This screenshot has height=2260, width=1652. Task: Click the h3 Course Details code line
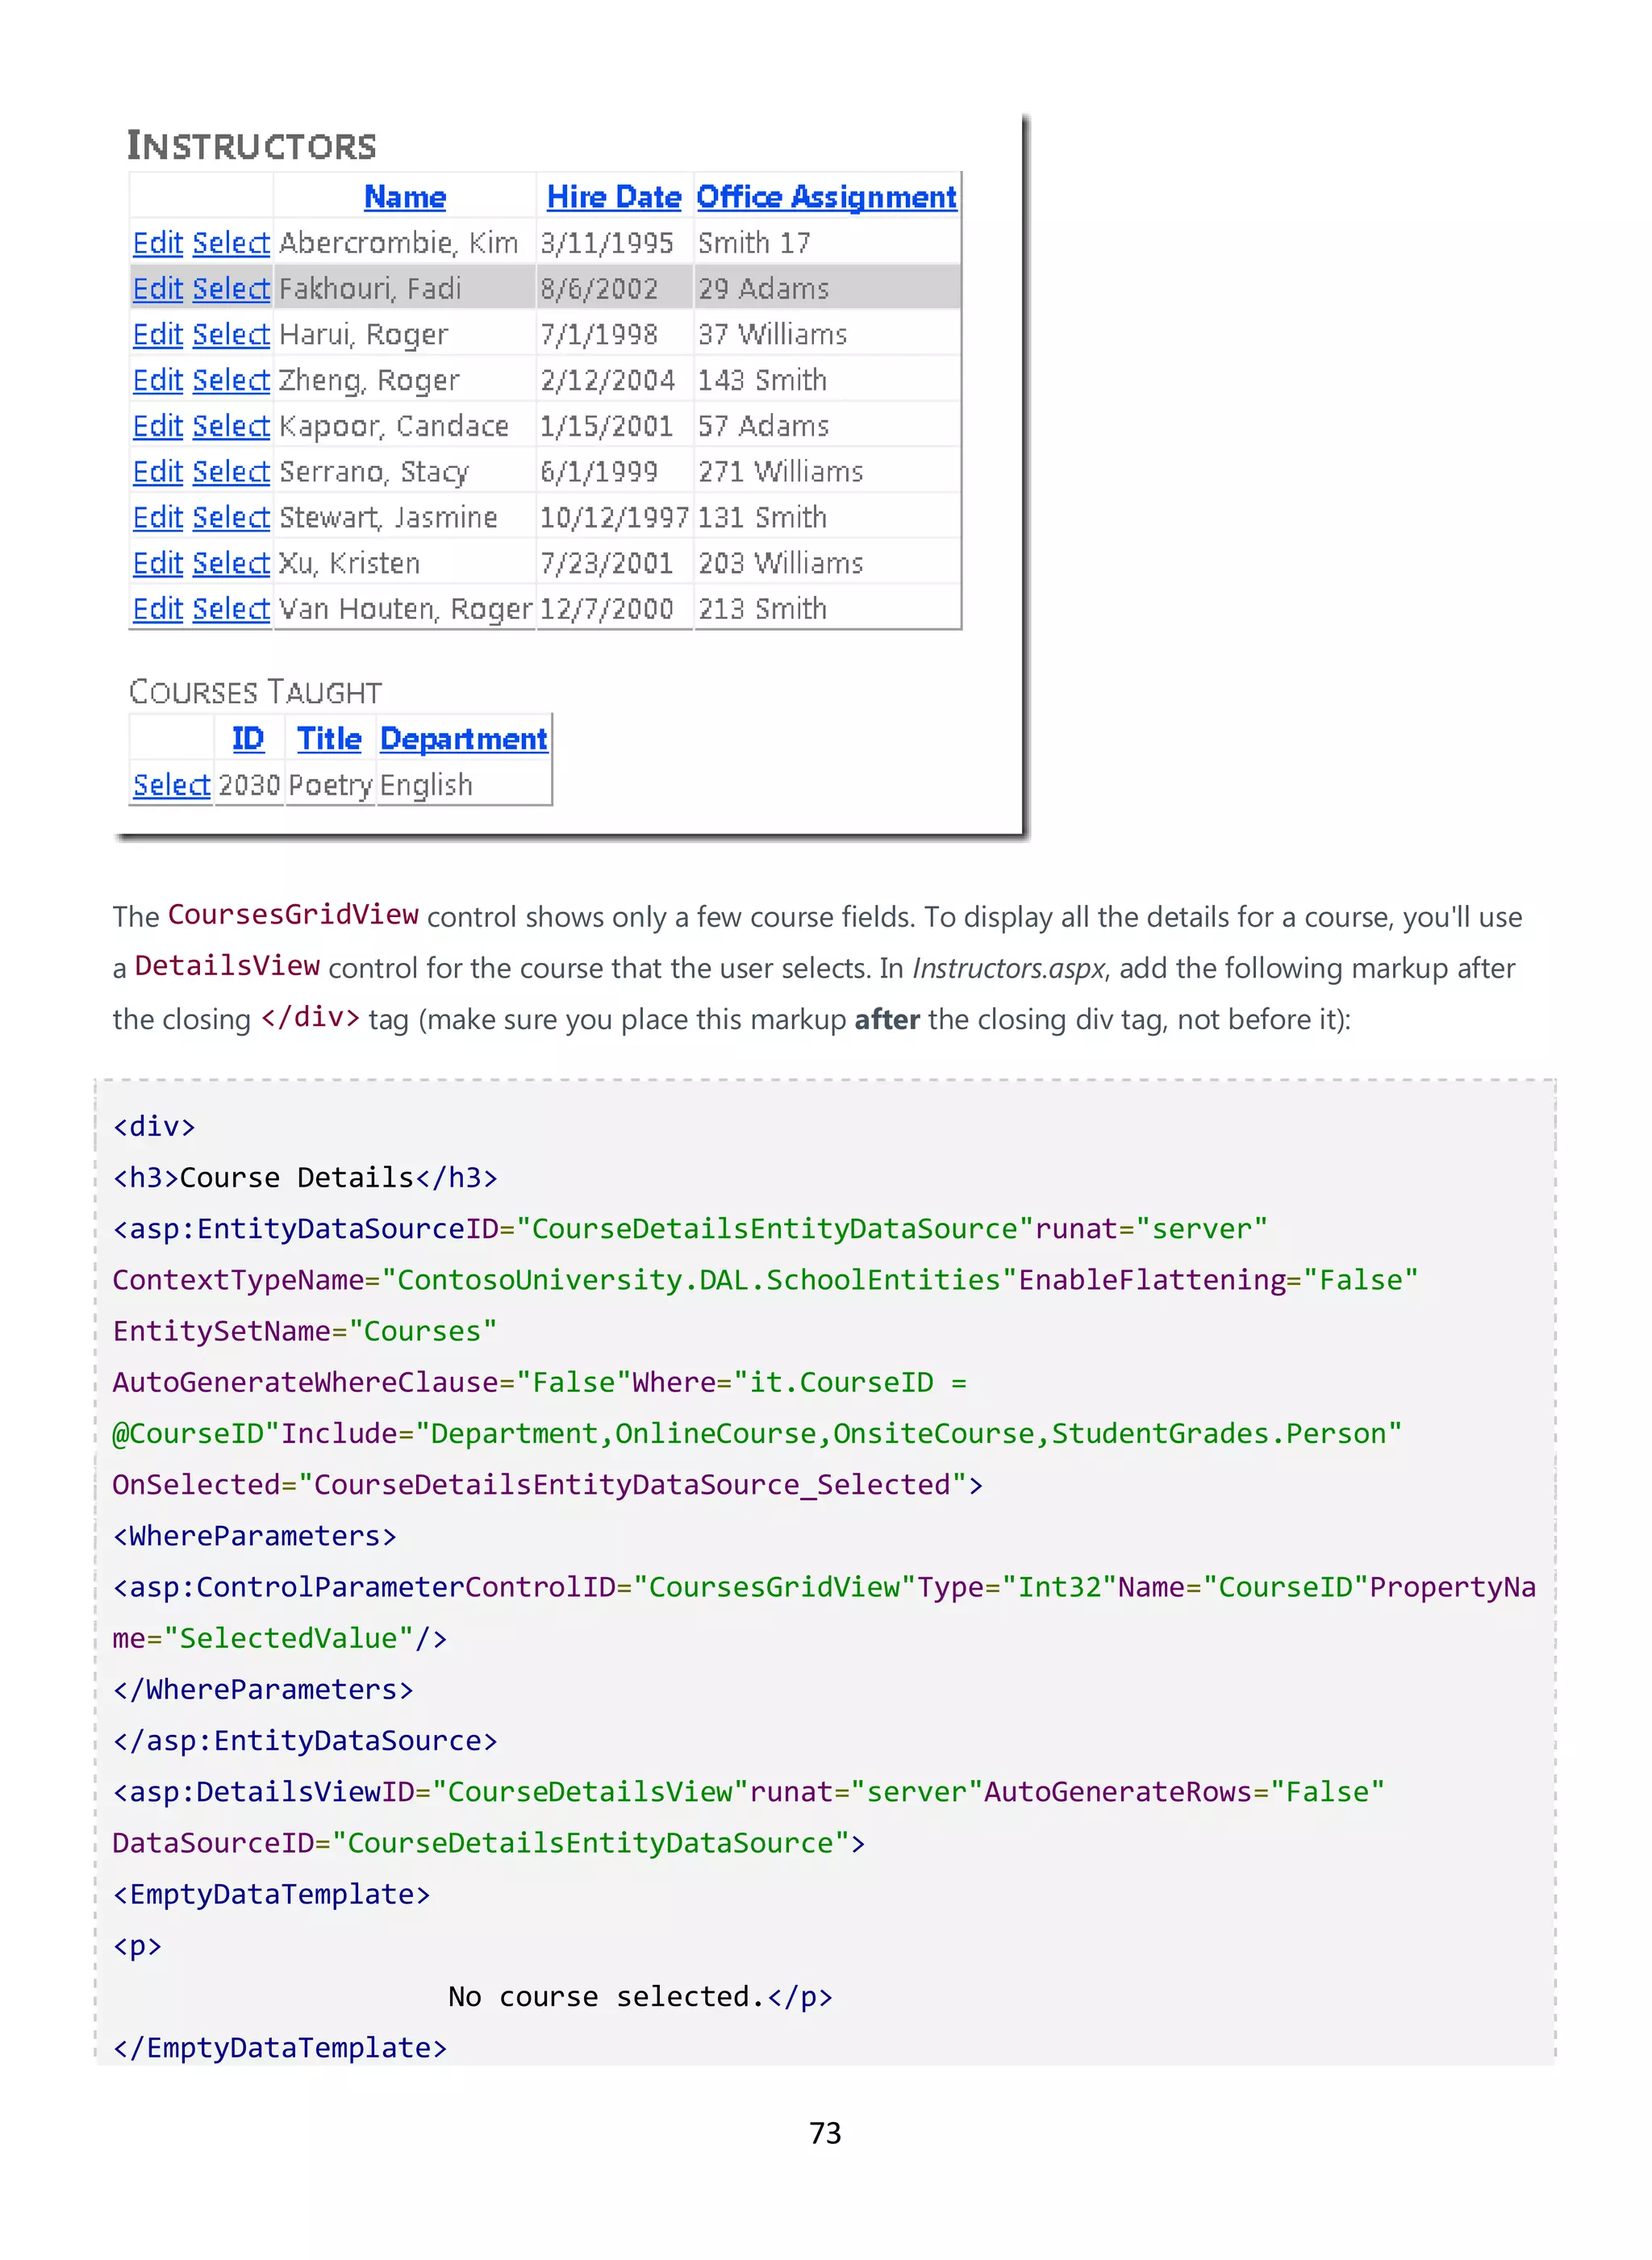coord(306,1178)
